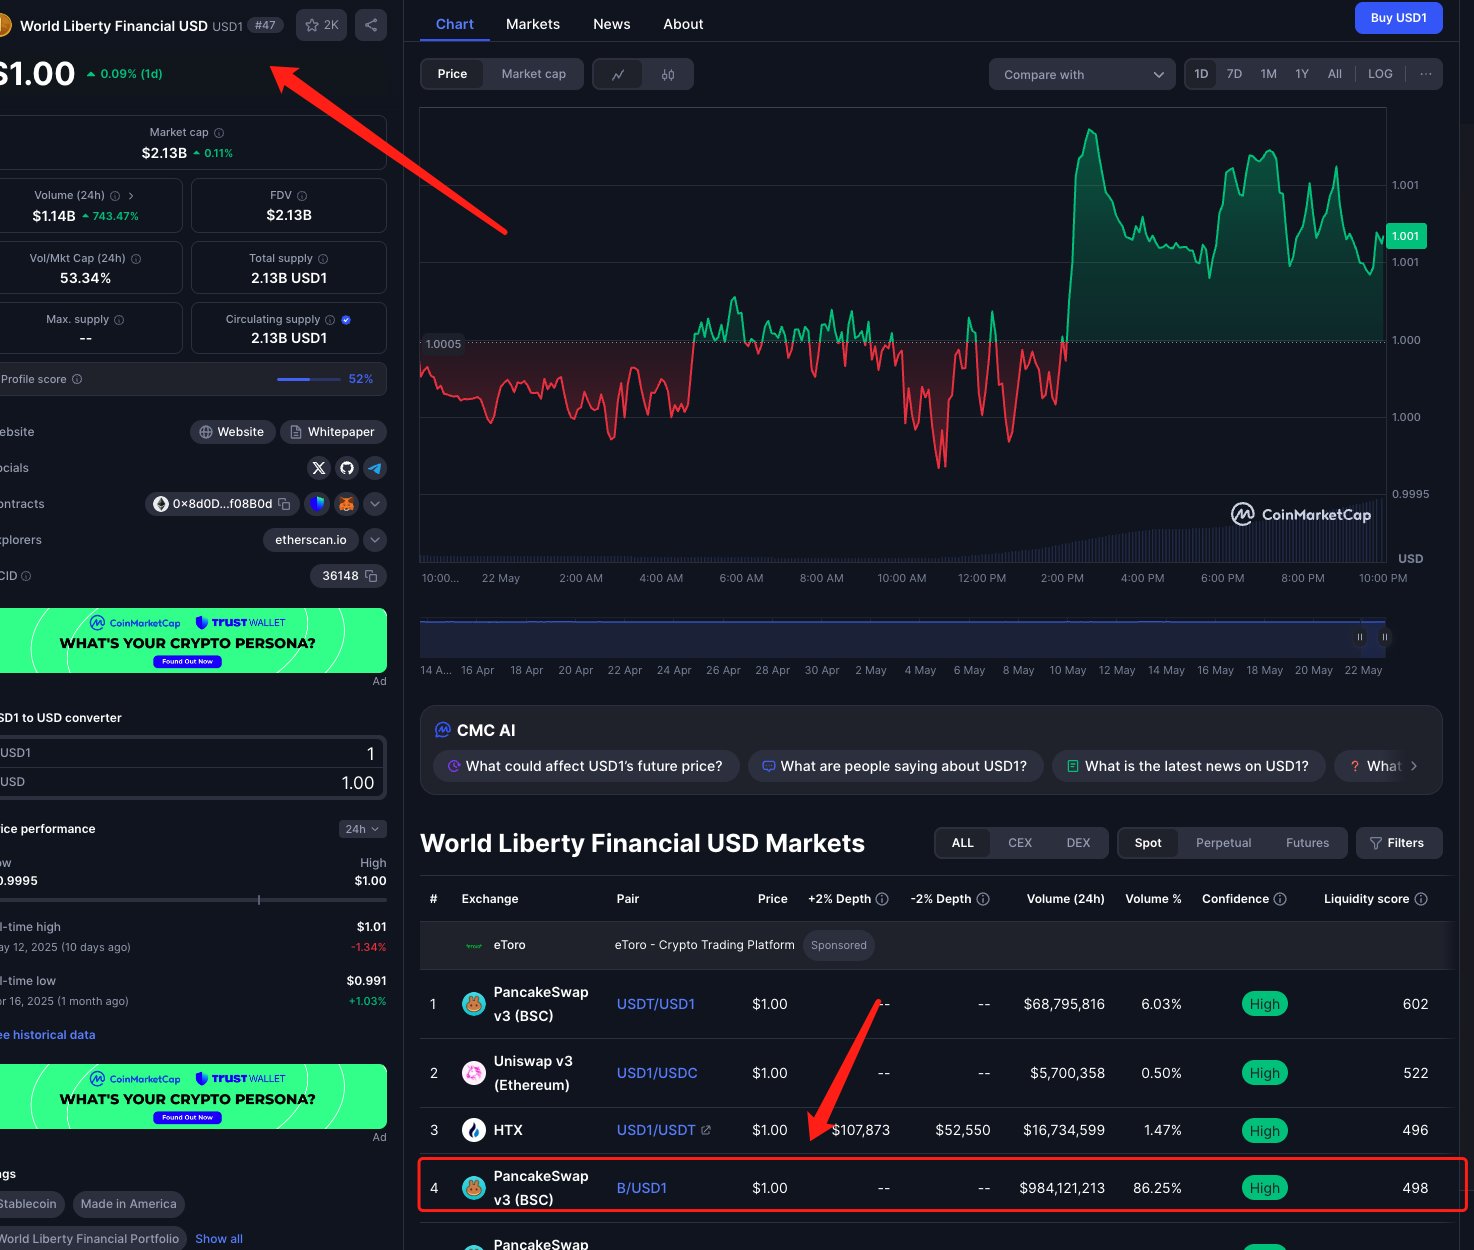Expand the explorers list next to etherscan.io
Image resolution: width=1474 pixels, height=1250 pixels.
[375, 540]
